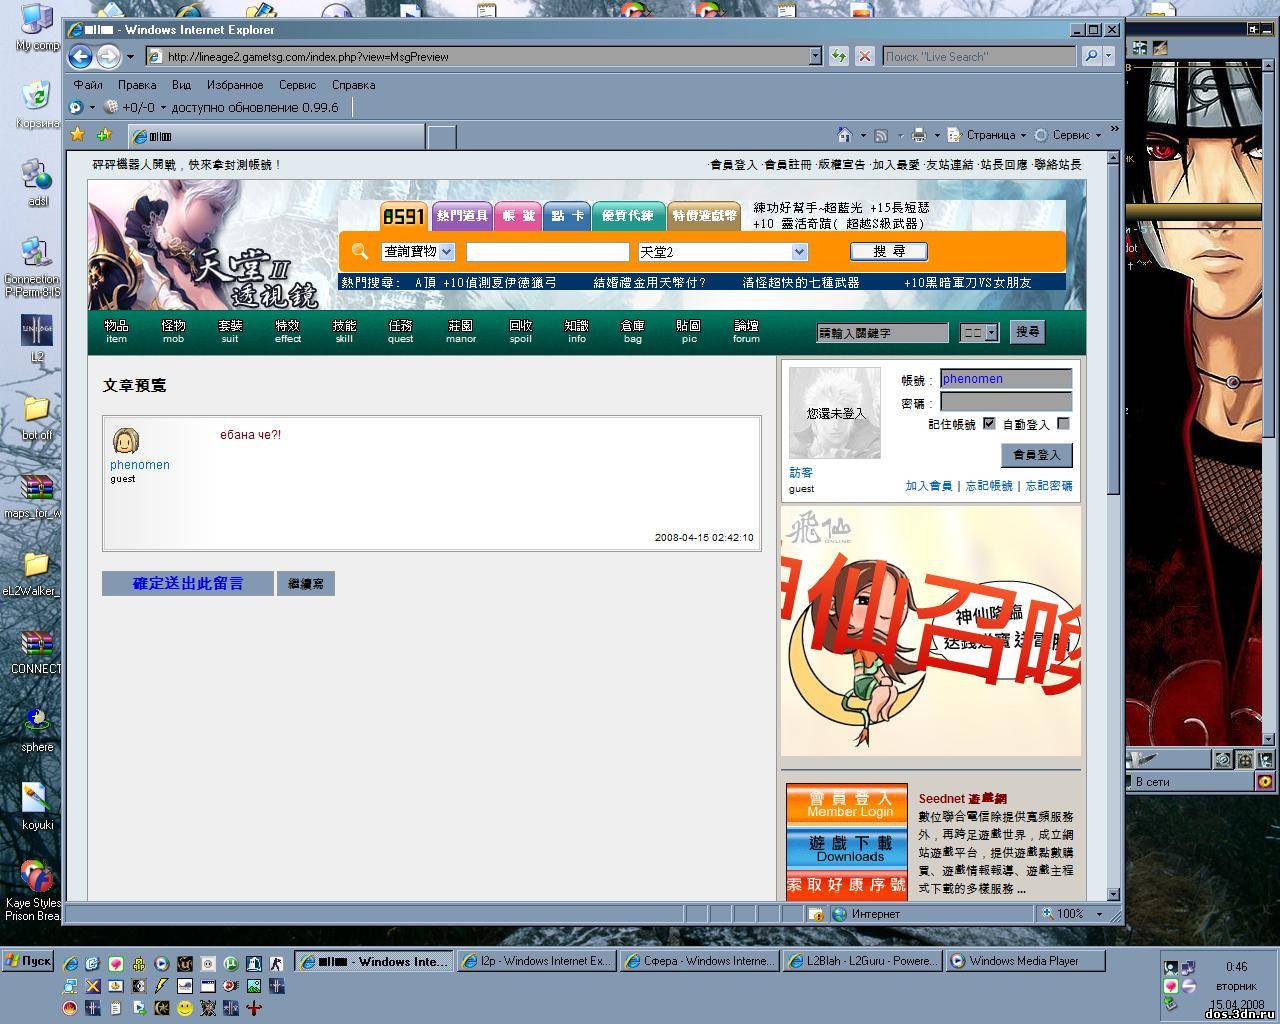The height and width of the screenshot is (1024, 1280).
Task: Click the Member Login orange banner
Action: pyautogui.click(x=847, y=803)
